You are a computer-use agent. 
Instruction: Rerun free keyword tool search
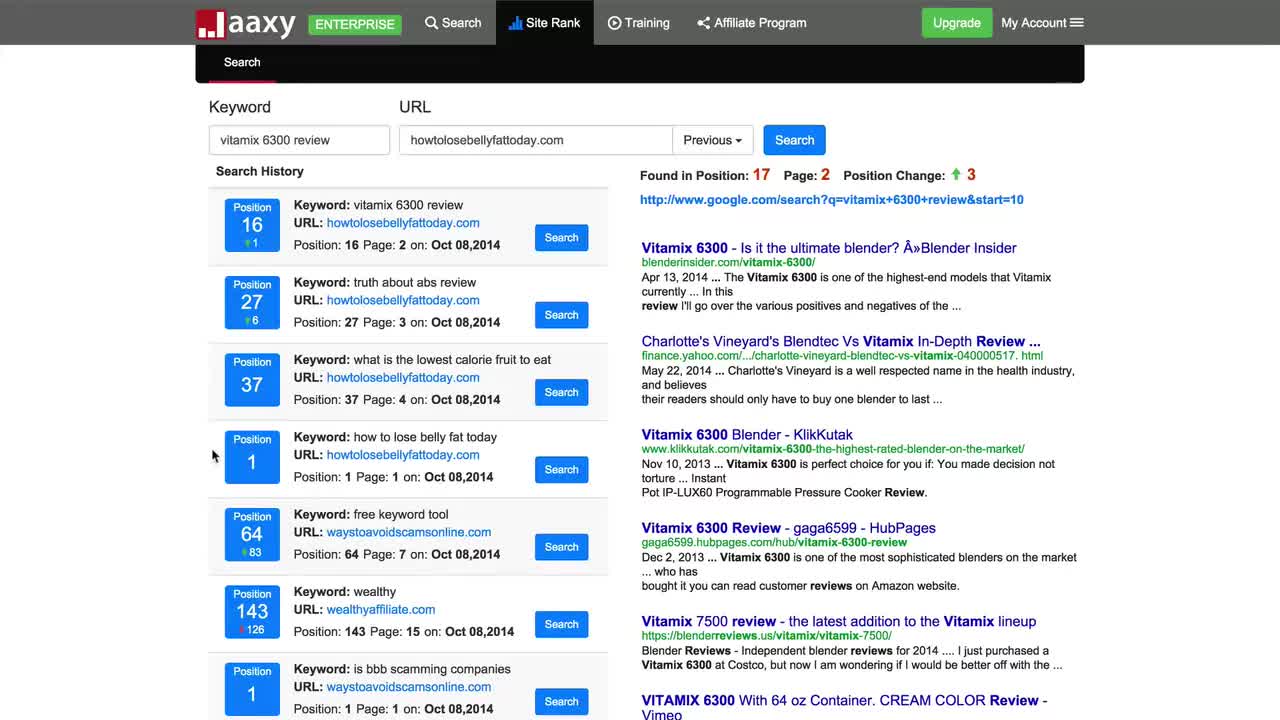pyautogui.click(x=561, y=547)
